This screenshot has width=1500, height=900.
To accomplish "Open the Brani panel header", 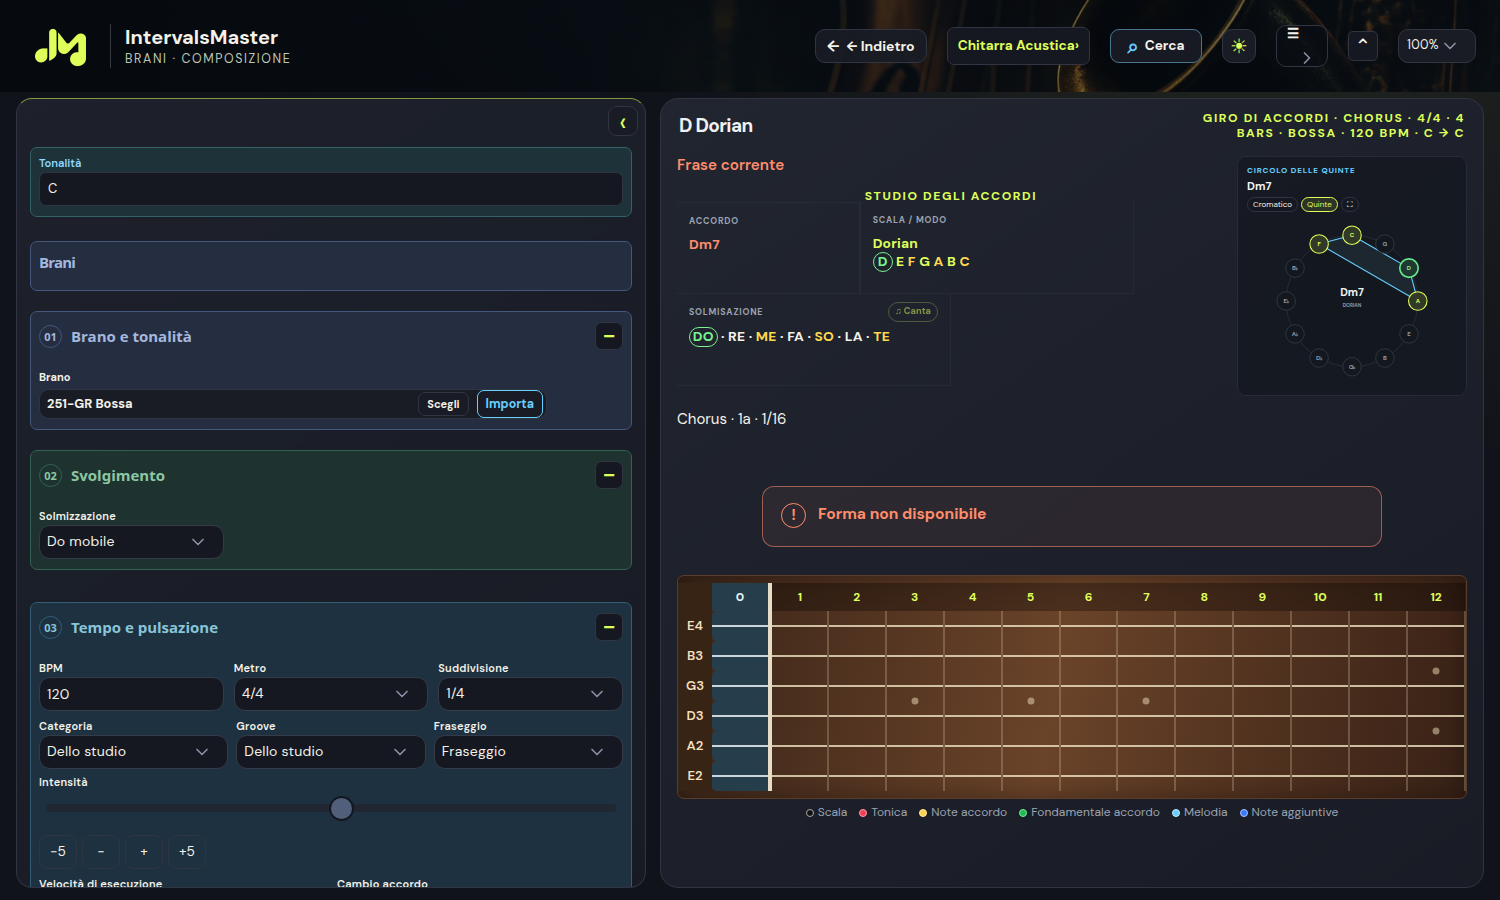I will pos(331,266).
